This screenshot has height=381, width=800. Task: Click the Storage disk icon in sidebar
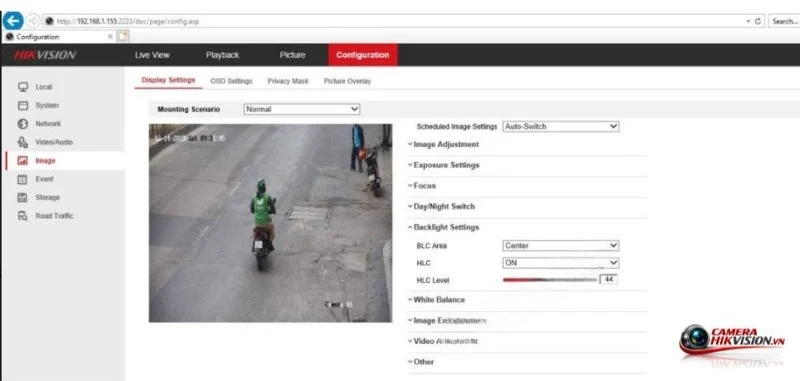pyautogui.click(x=22, y=197)
